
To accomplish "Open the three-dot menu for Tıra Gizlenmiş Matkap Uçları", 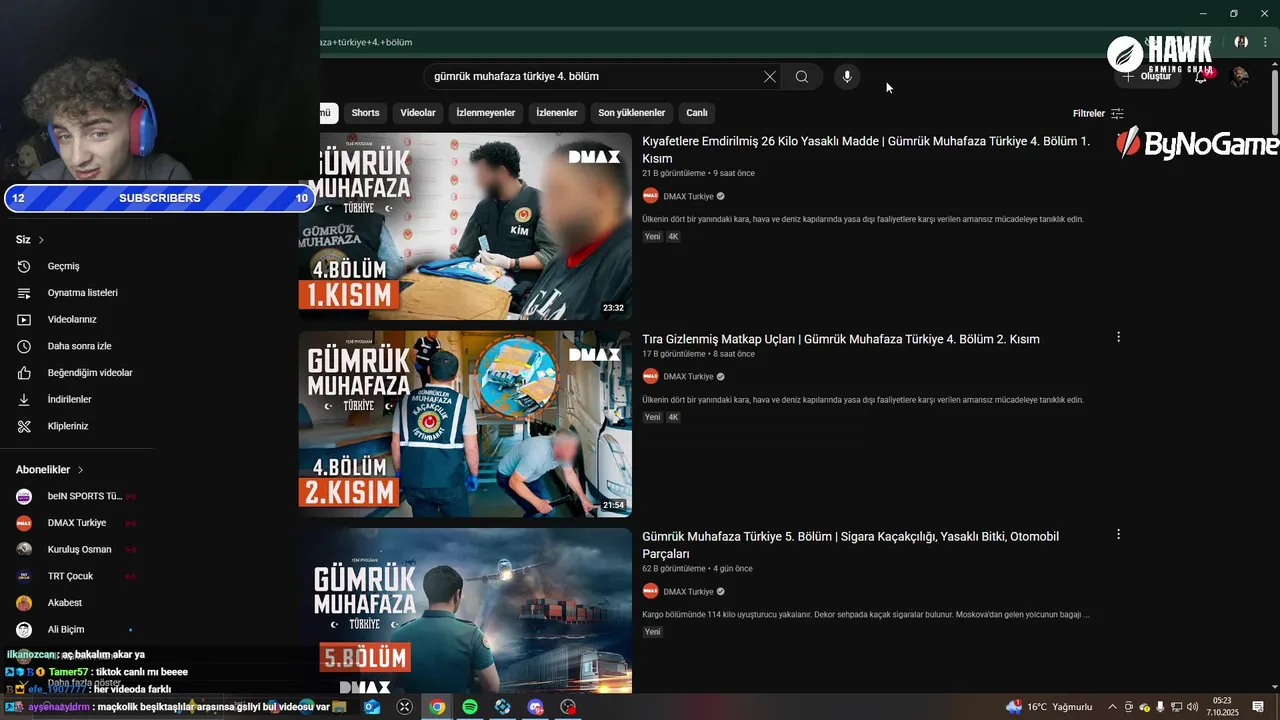I will tap(1118, 337).
